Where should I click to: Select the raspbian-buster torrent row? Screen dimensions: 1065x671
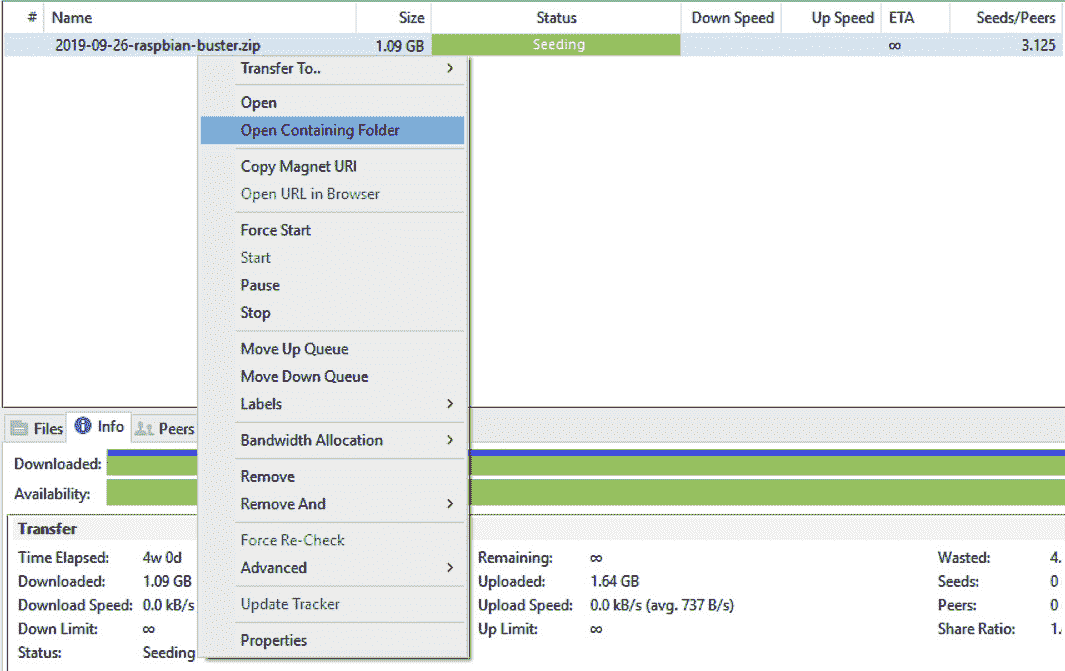pos(150,44)
